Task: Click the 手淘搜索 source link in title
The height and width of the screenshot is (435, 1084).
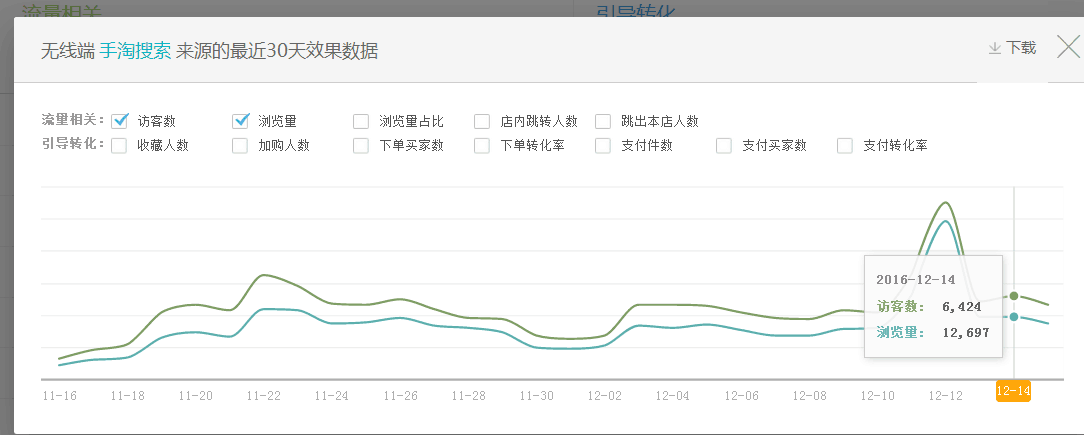Action: 136,52
